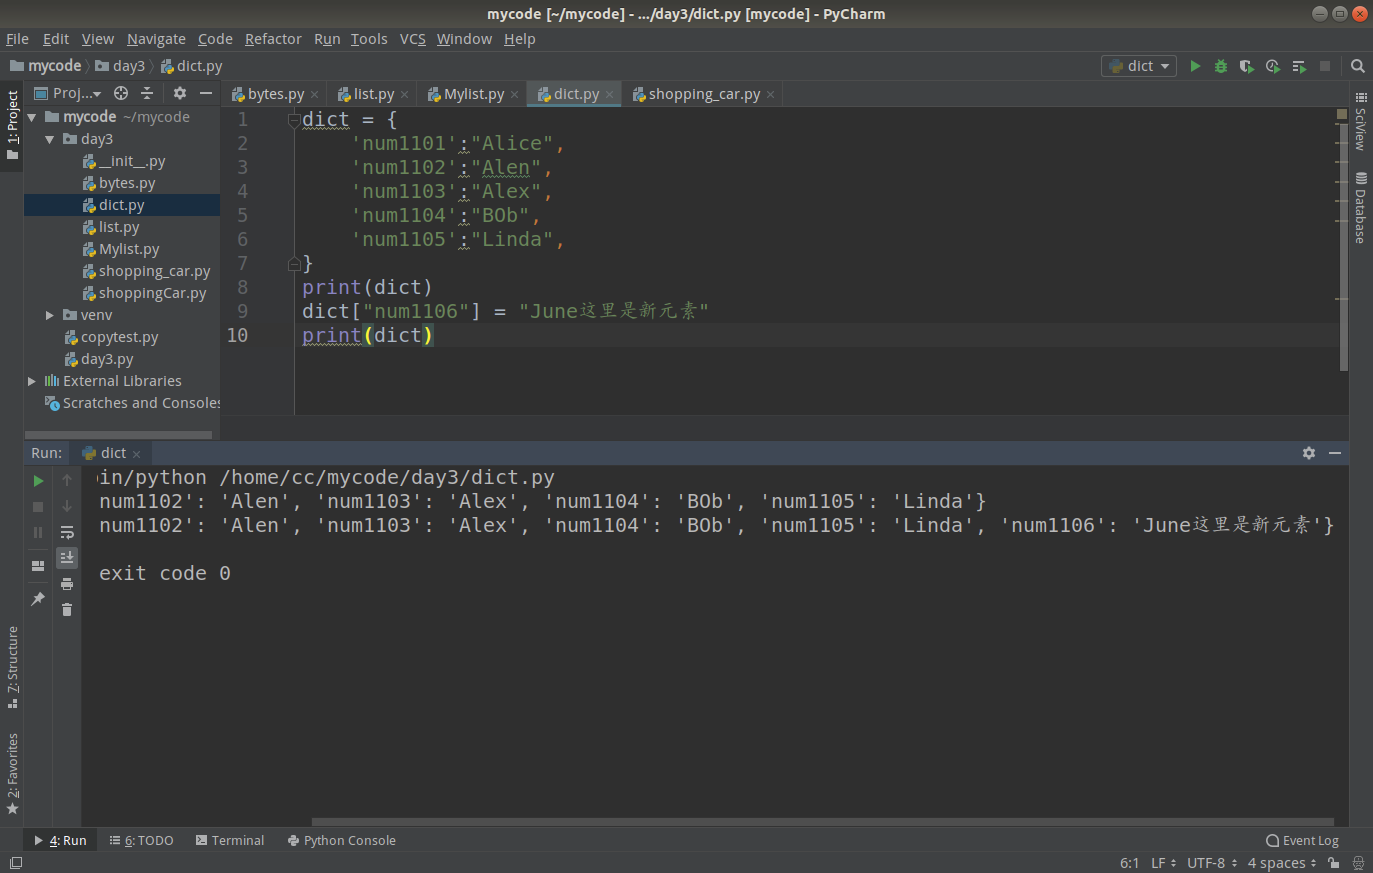Start debugging with the bug icon
This screenshot has height=873, width=1373.
coord(1221,66)
